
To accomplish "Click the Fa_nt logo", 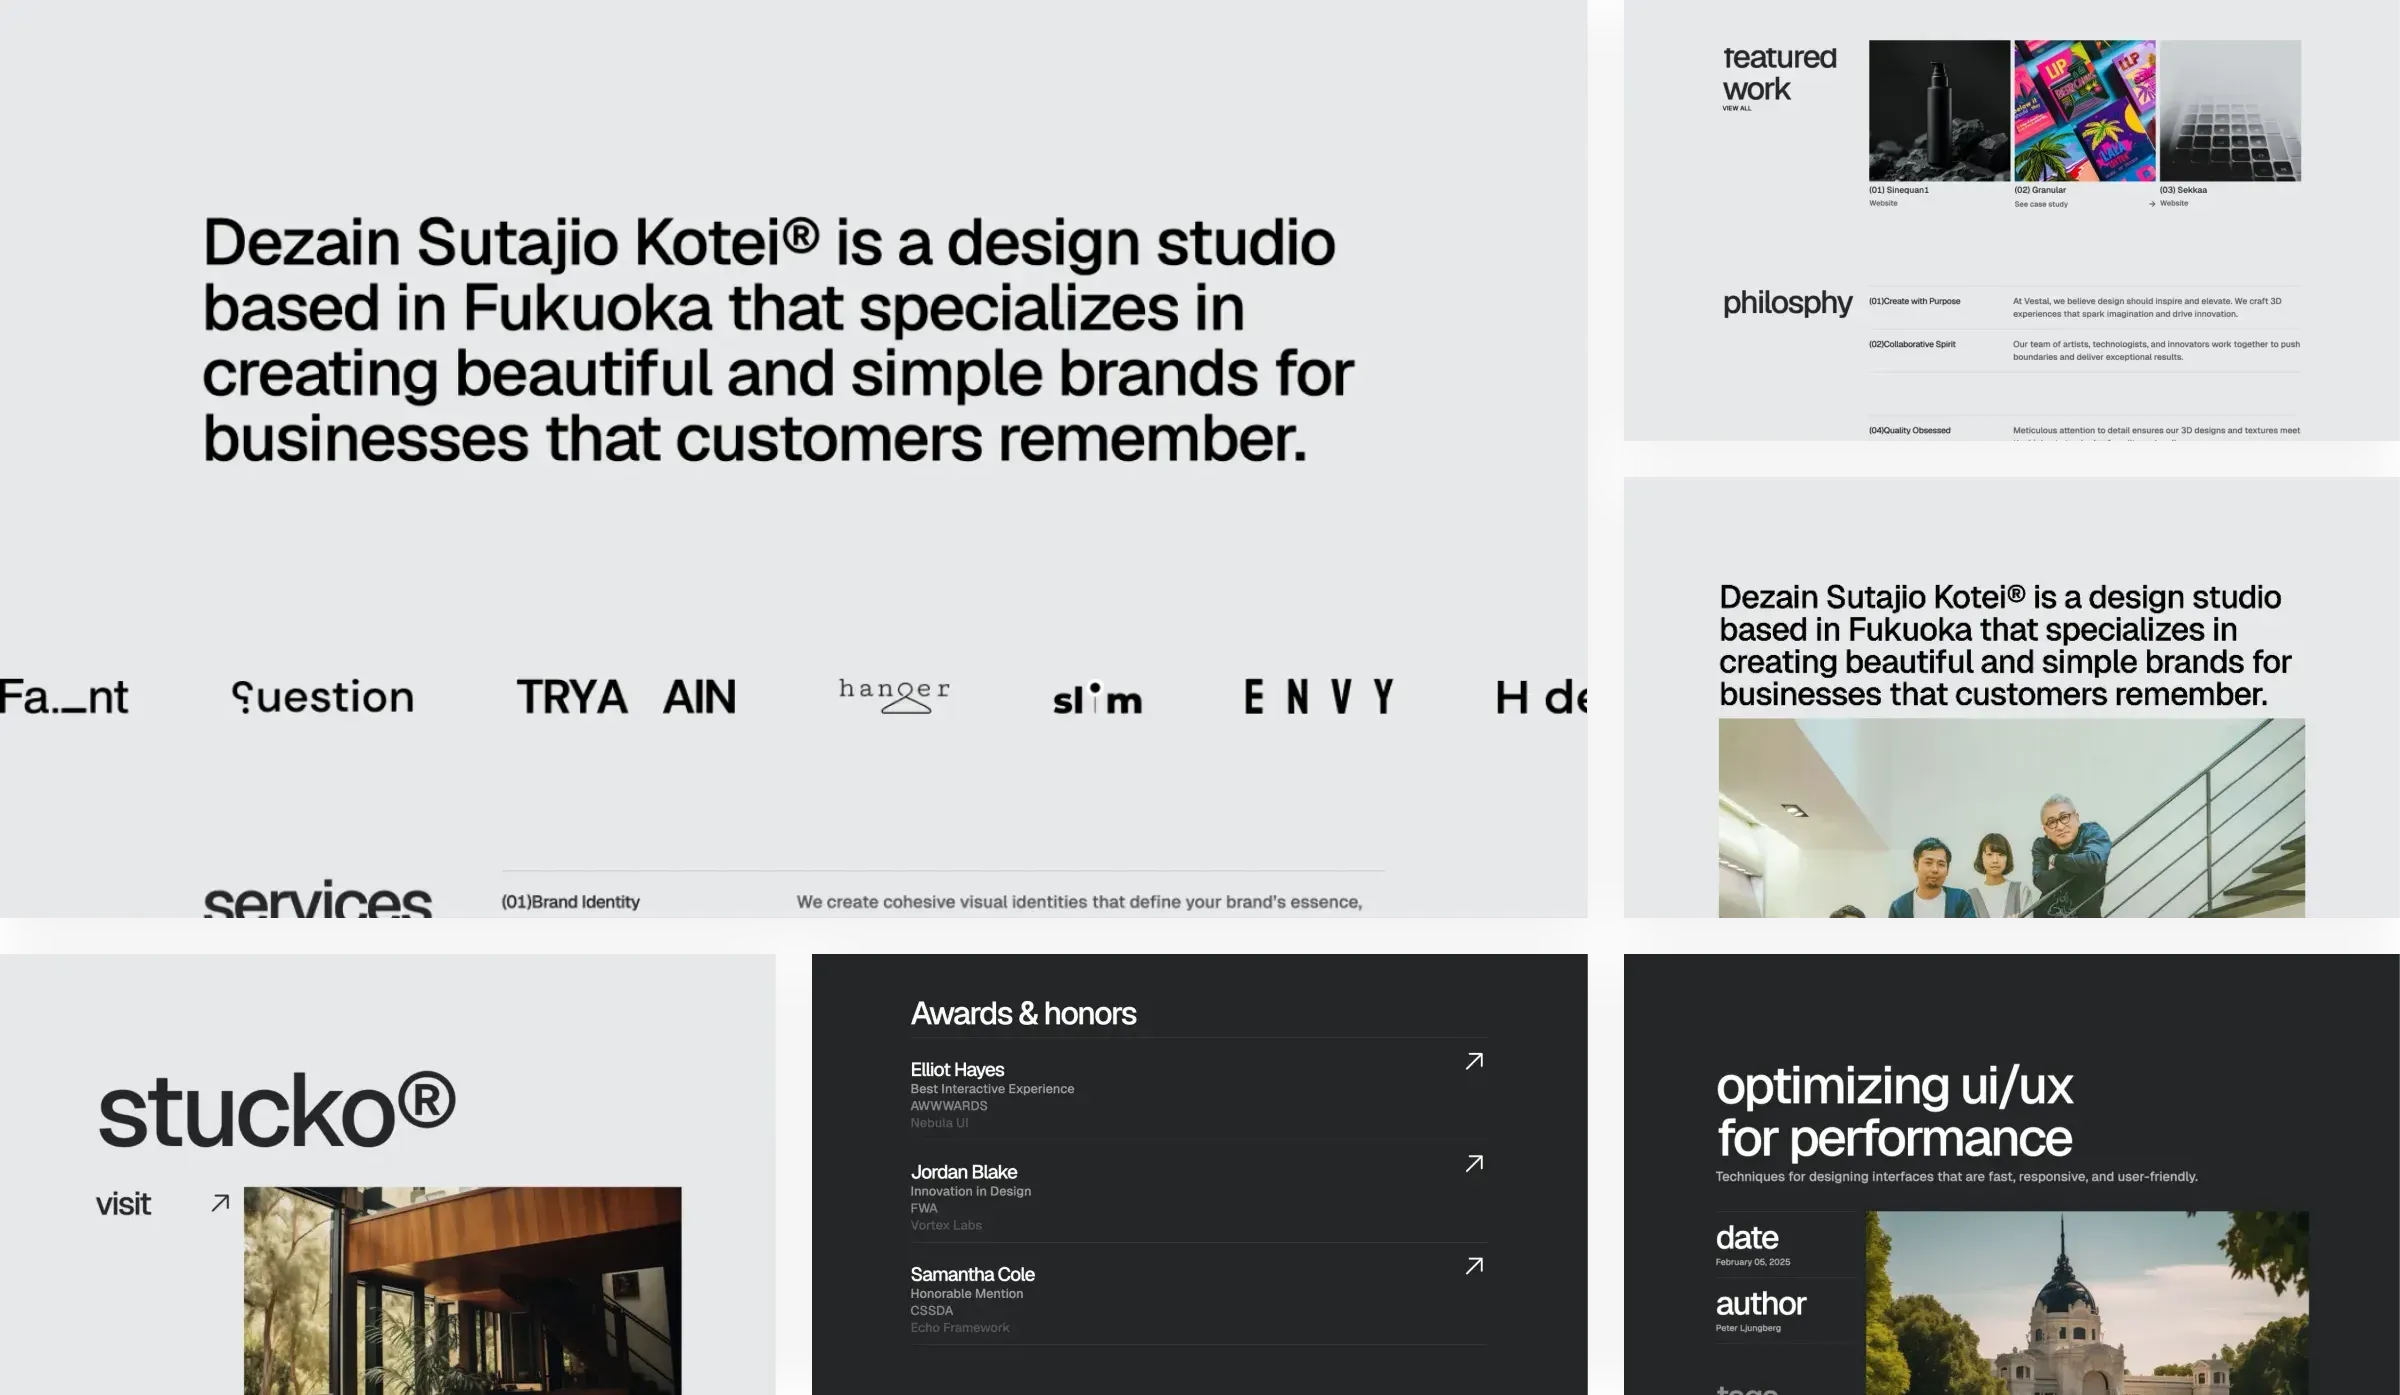I will (x=64, y=697).
